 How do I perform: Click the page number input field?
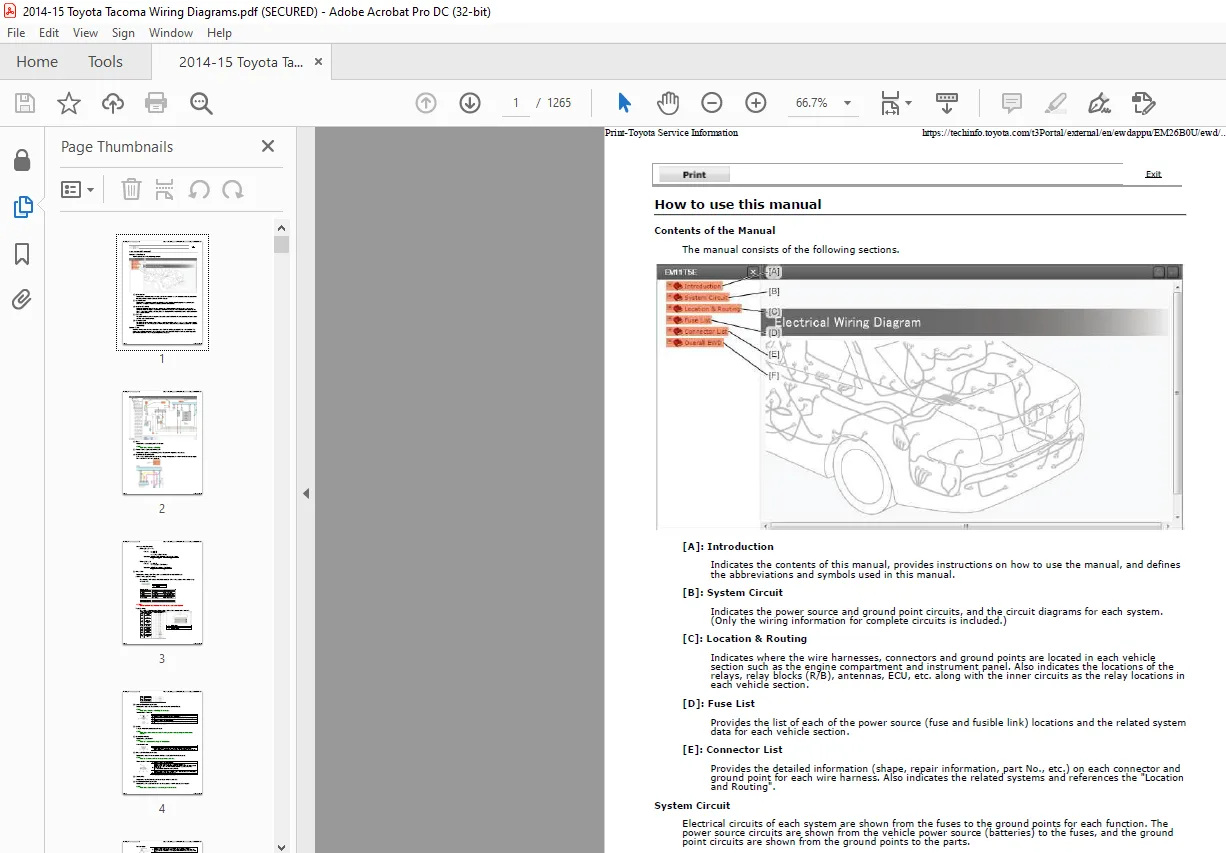[x=516, y=103]
